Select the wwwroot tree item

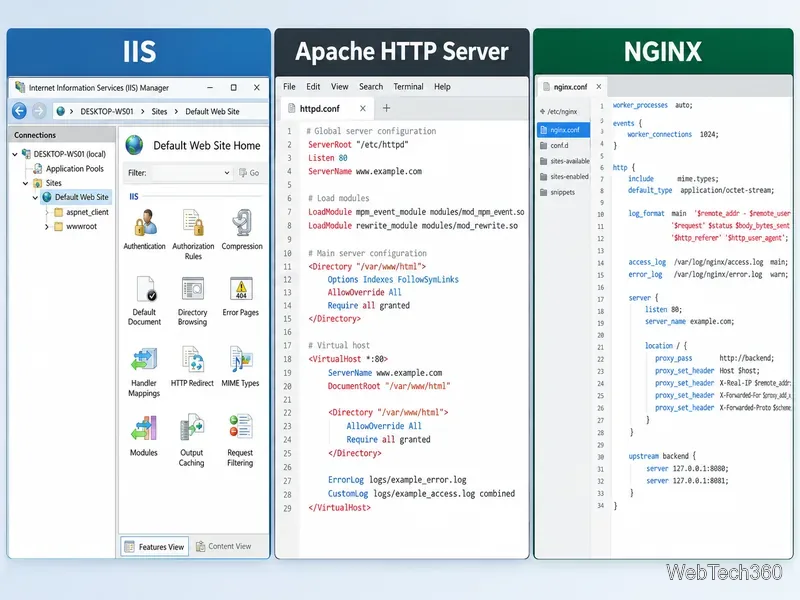coord(81,226)
